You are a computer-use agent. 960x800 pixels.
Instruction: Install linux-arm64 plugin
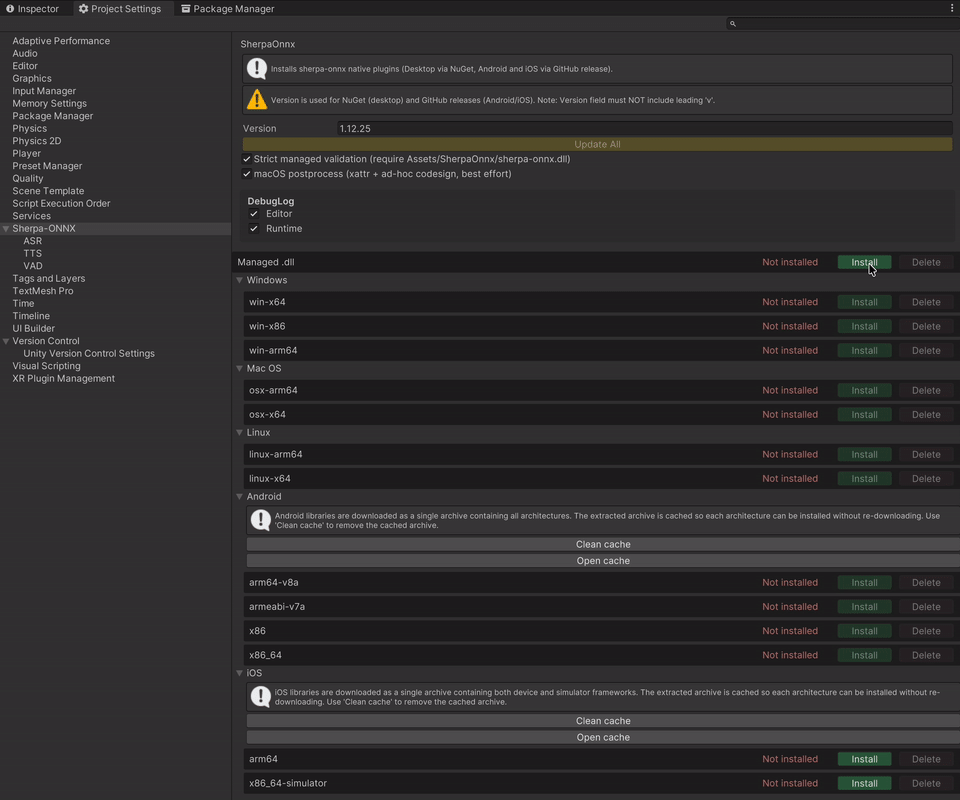864,454
